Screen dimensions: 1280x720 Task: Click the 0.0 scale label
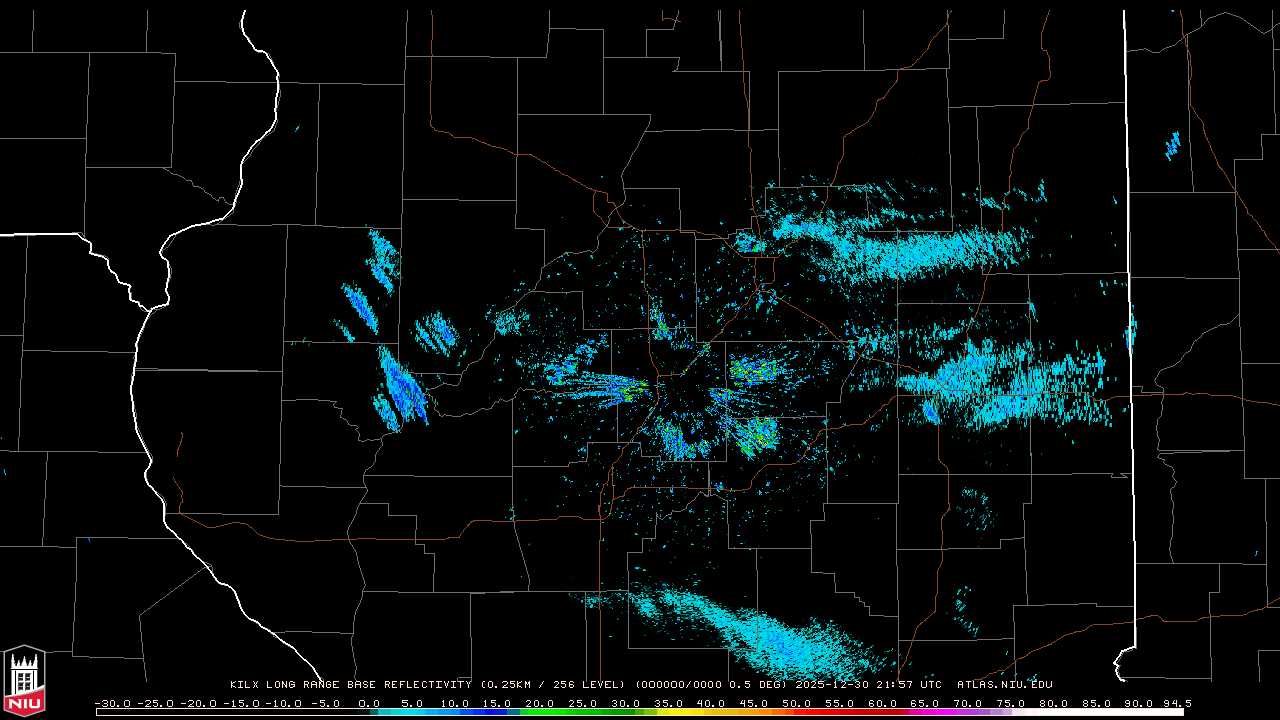pyautogui.click(x=369, y=703)
